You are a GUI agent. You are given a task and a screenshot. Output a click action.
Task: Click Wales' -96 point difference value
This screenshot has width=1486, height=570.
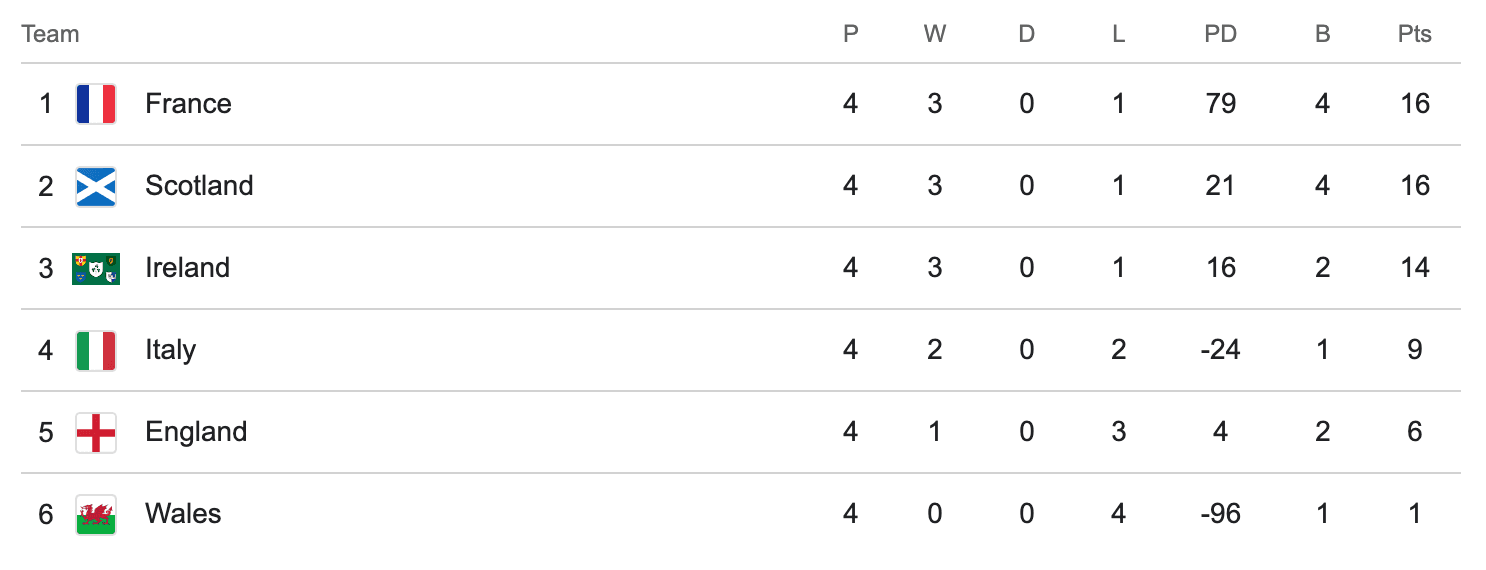(1220, 514)
